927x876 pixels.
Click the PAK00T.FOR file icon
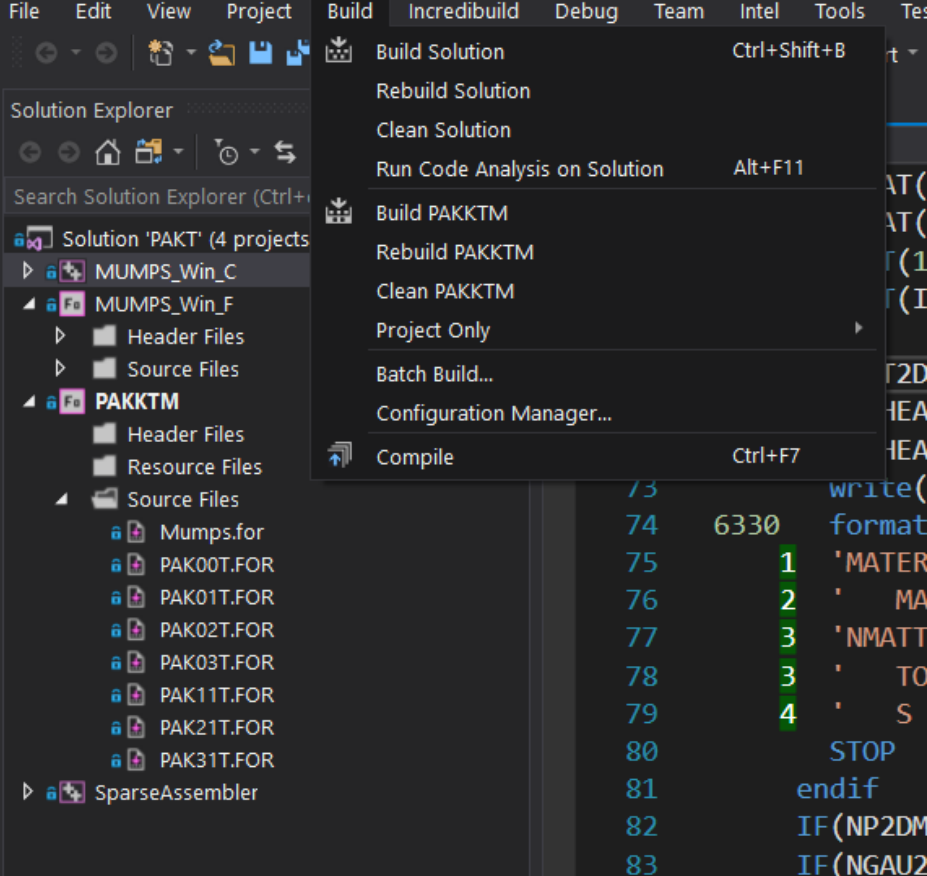[x=136, y=565]
